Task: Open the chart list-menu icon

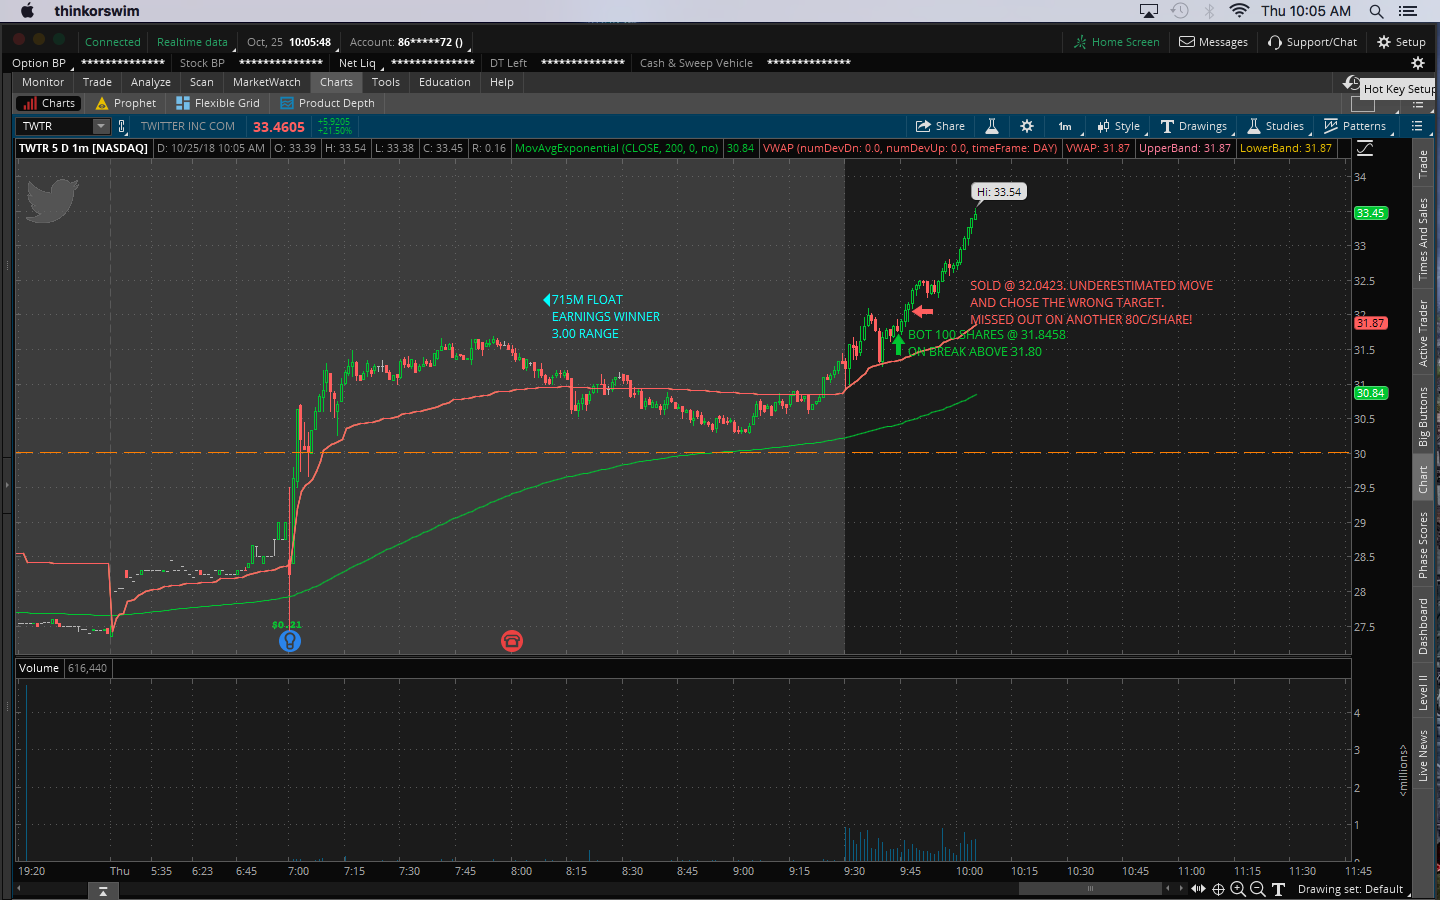Action: (x=1417, y=126)
